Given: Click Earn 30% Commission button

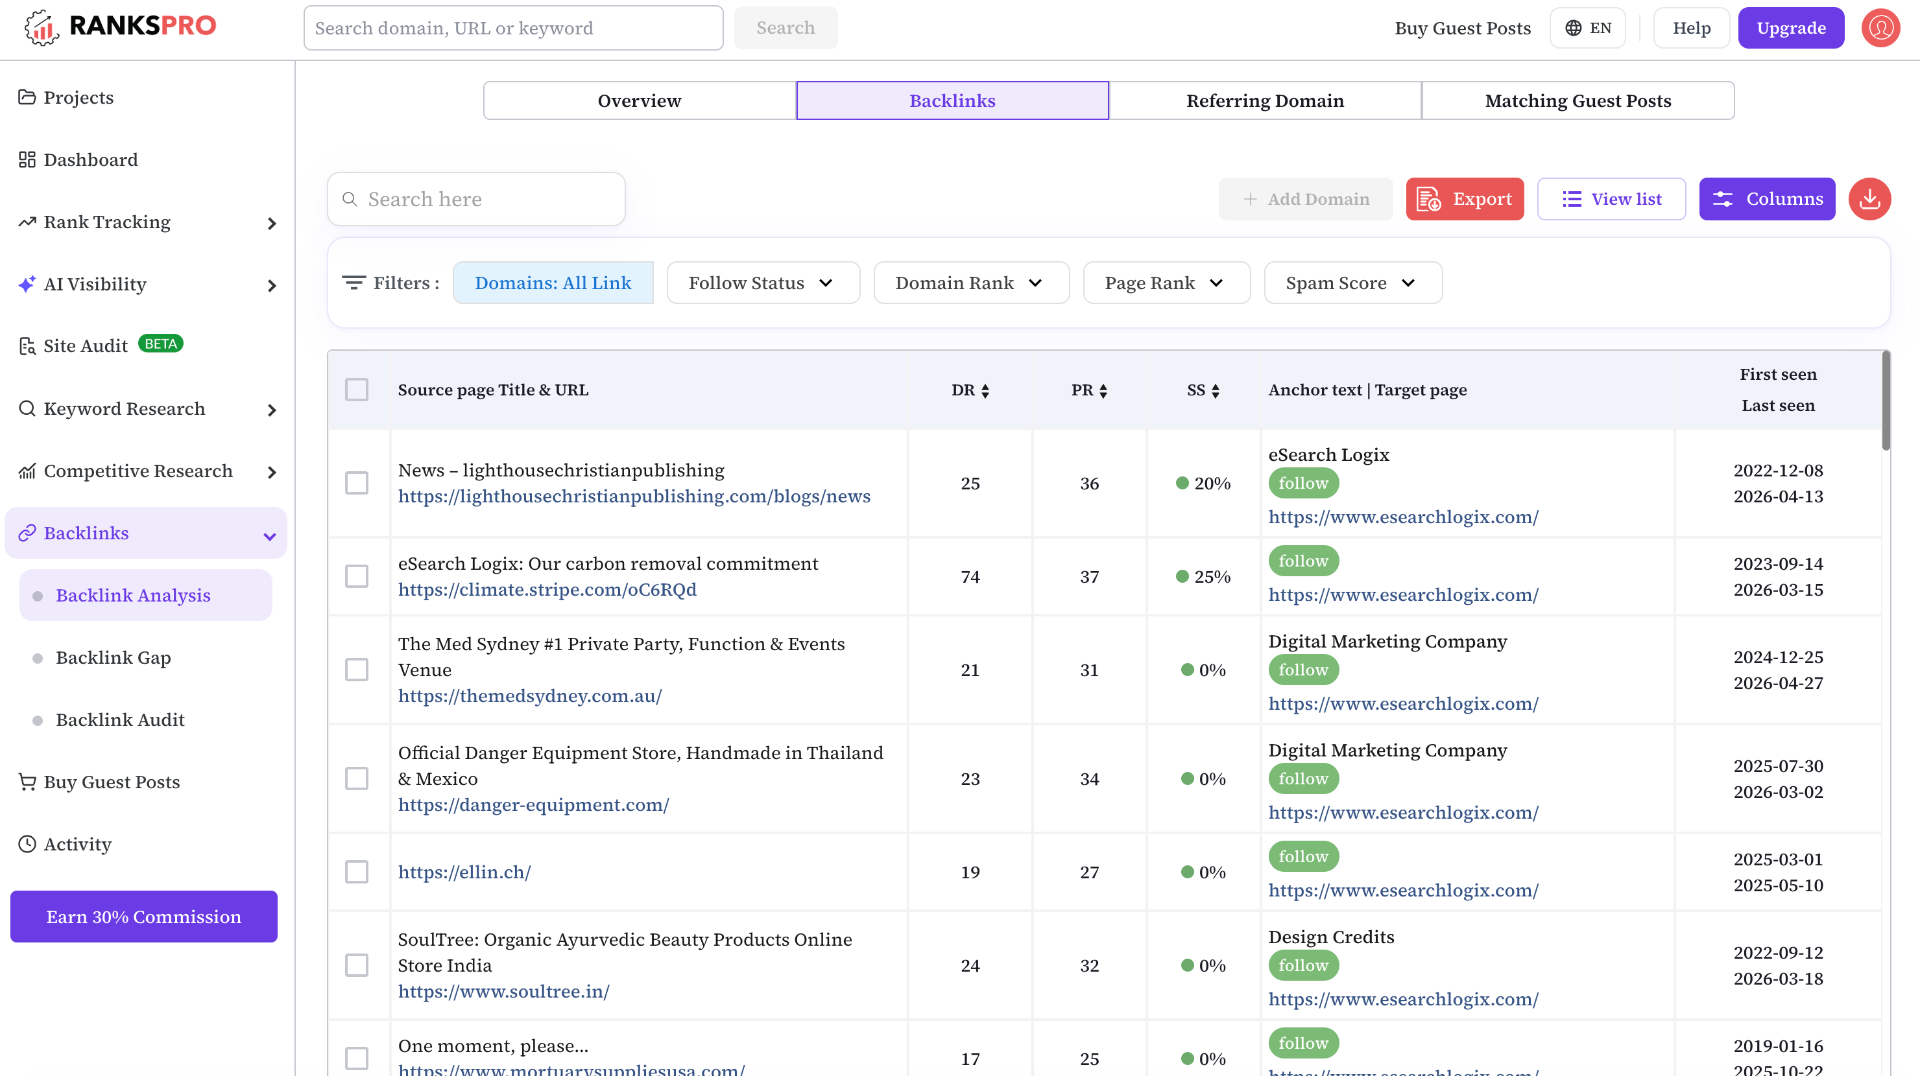Looking at the screenshot, I should pyautogui.click(x=144, y=917).
